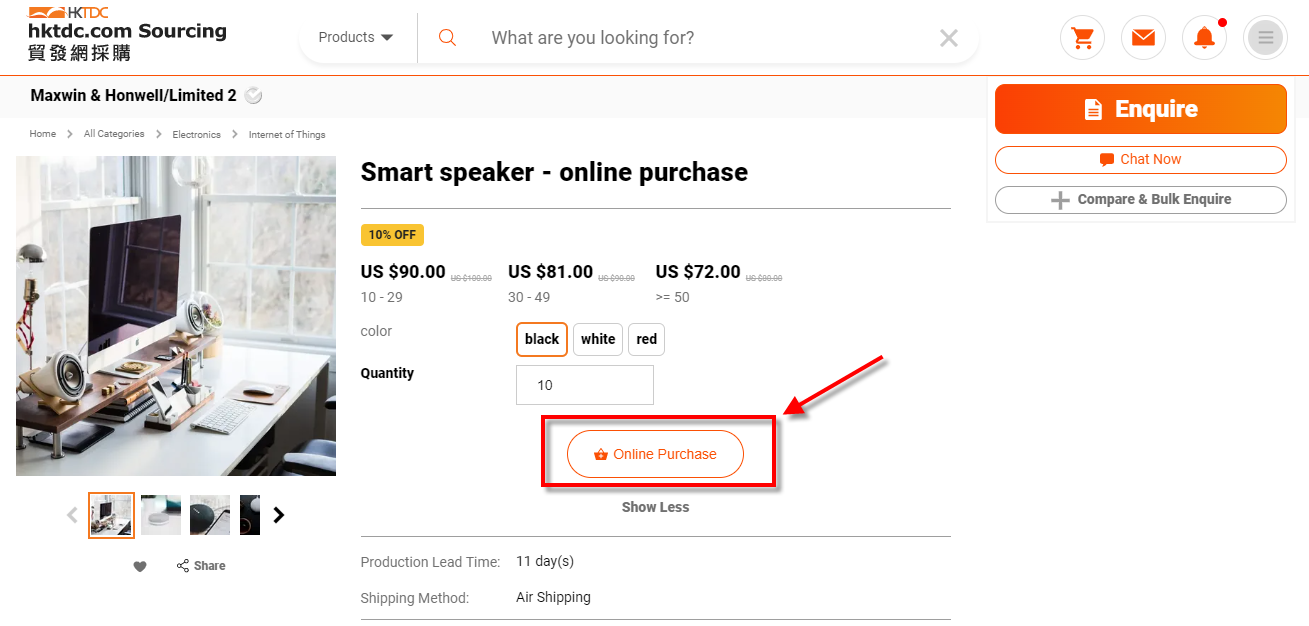Click the orange Enquire button
The image size is (1309, 626).
(1141, 109)
